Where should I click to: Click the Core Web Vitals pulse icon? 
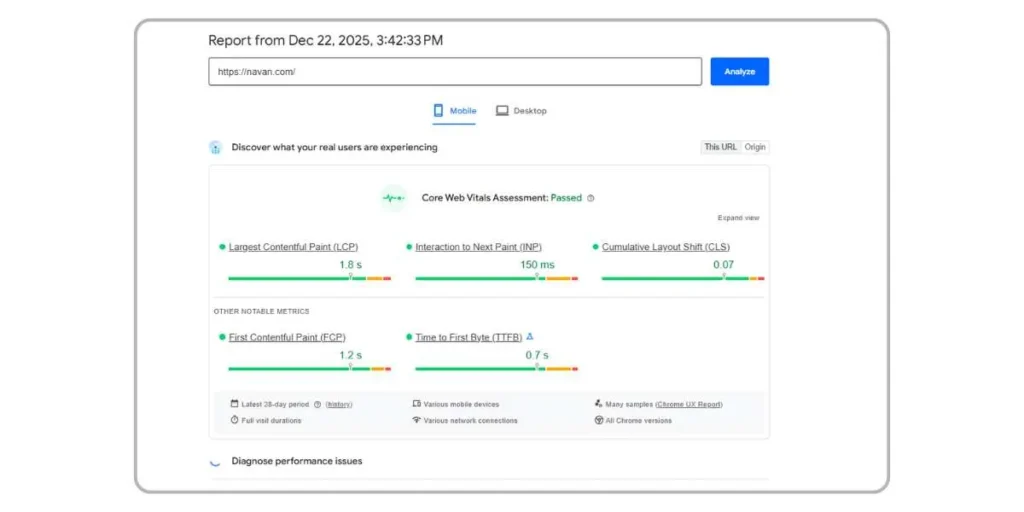tap(393, 198)
